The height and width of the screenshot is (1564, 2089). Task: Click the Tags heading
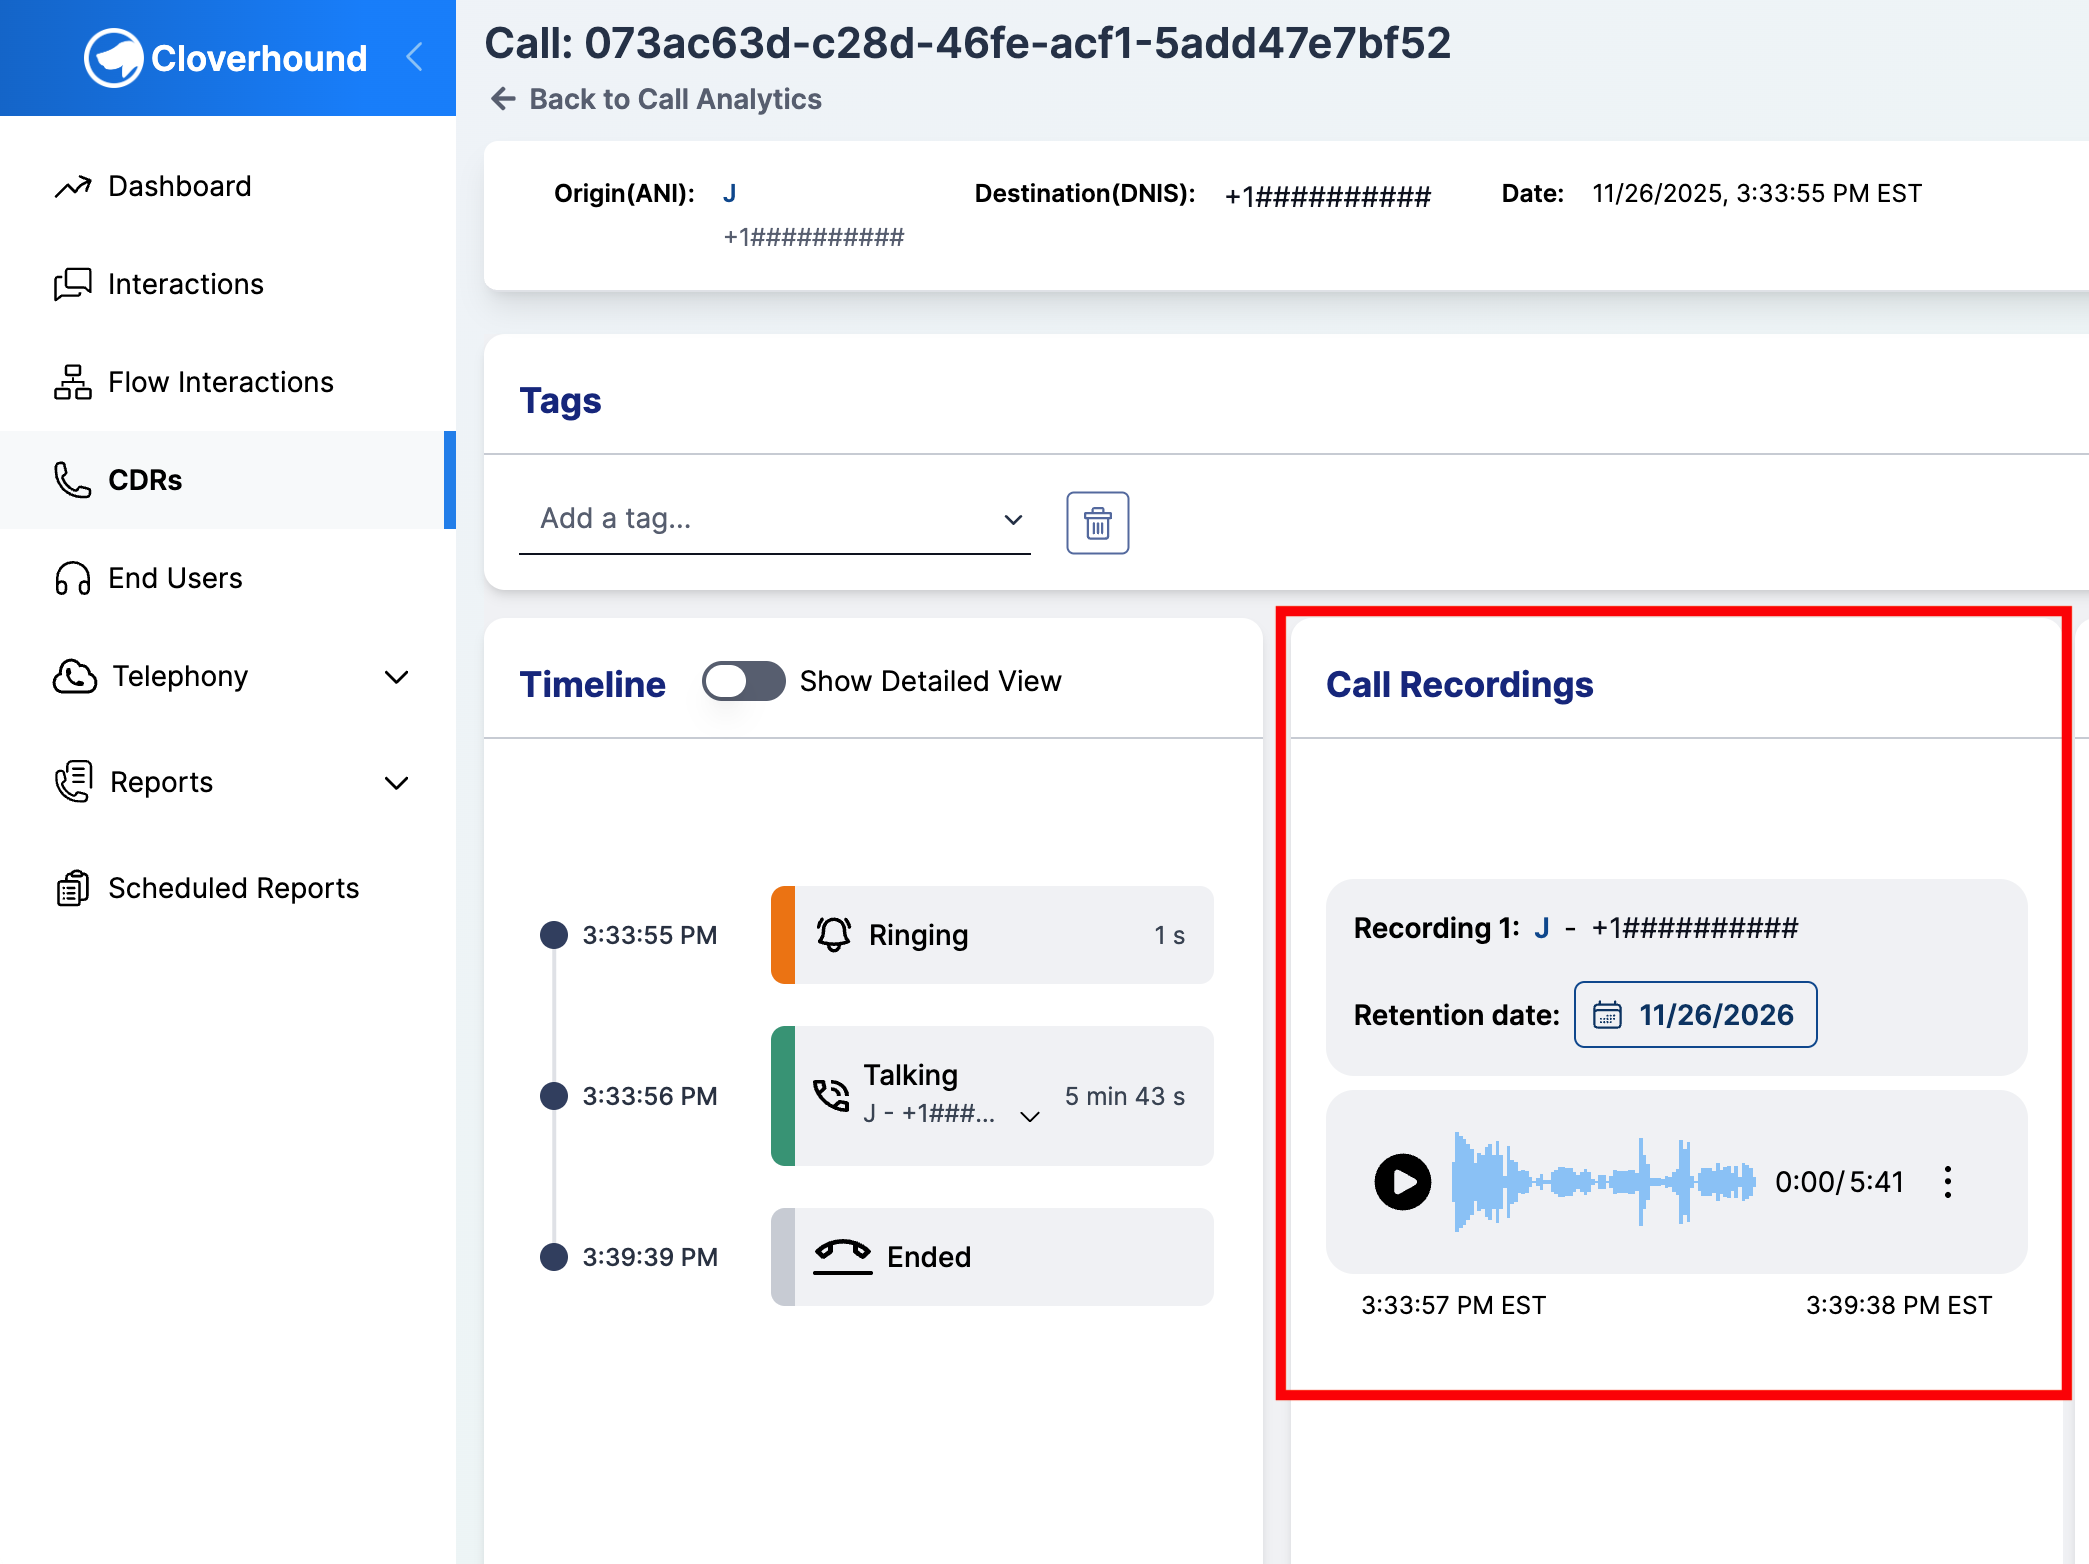pyautogui.click(x=560, y=401)
